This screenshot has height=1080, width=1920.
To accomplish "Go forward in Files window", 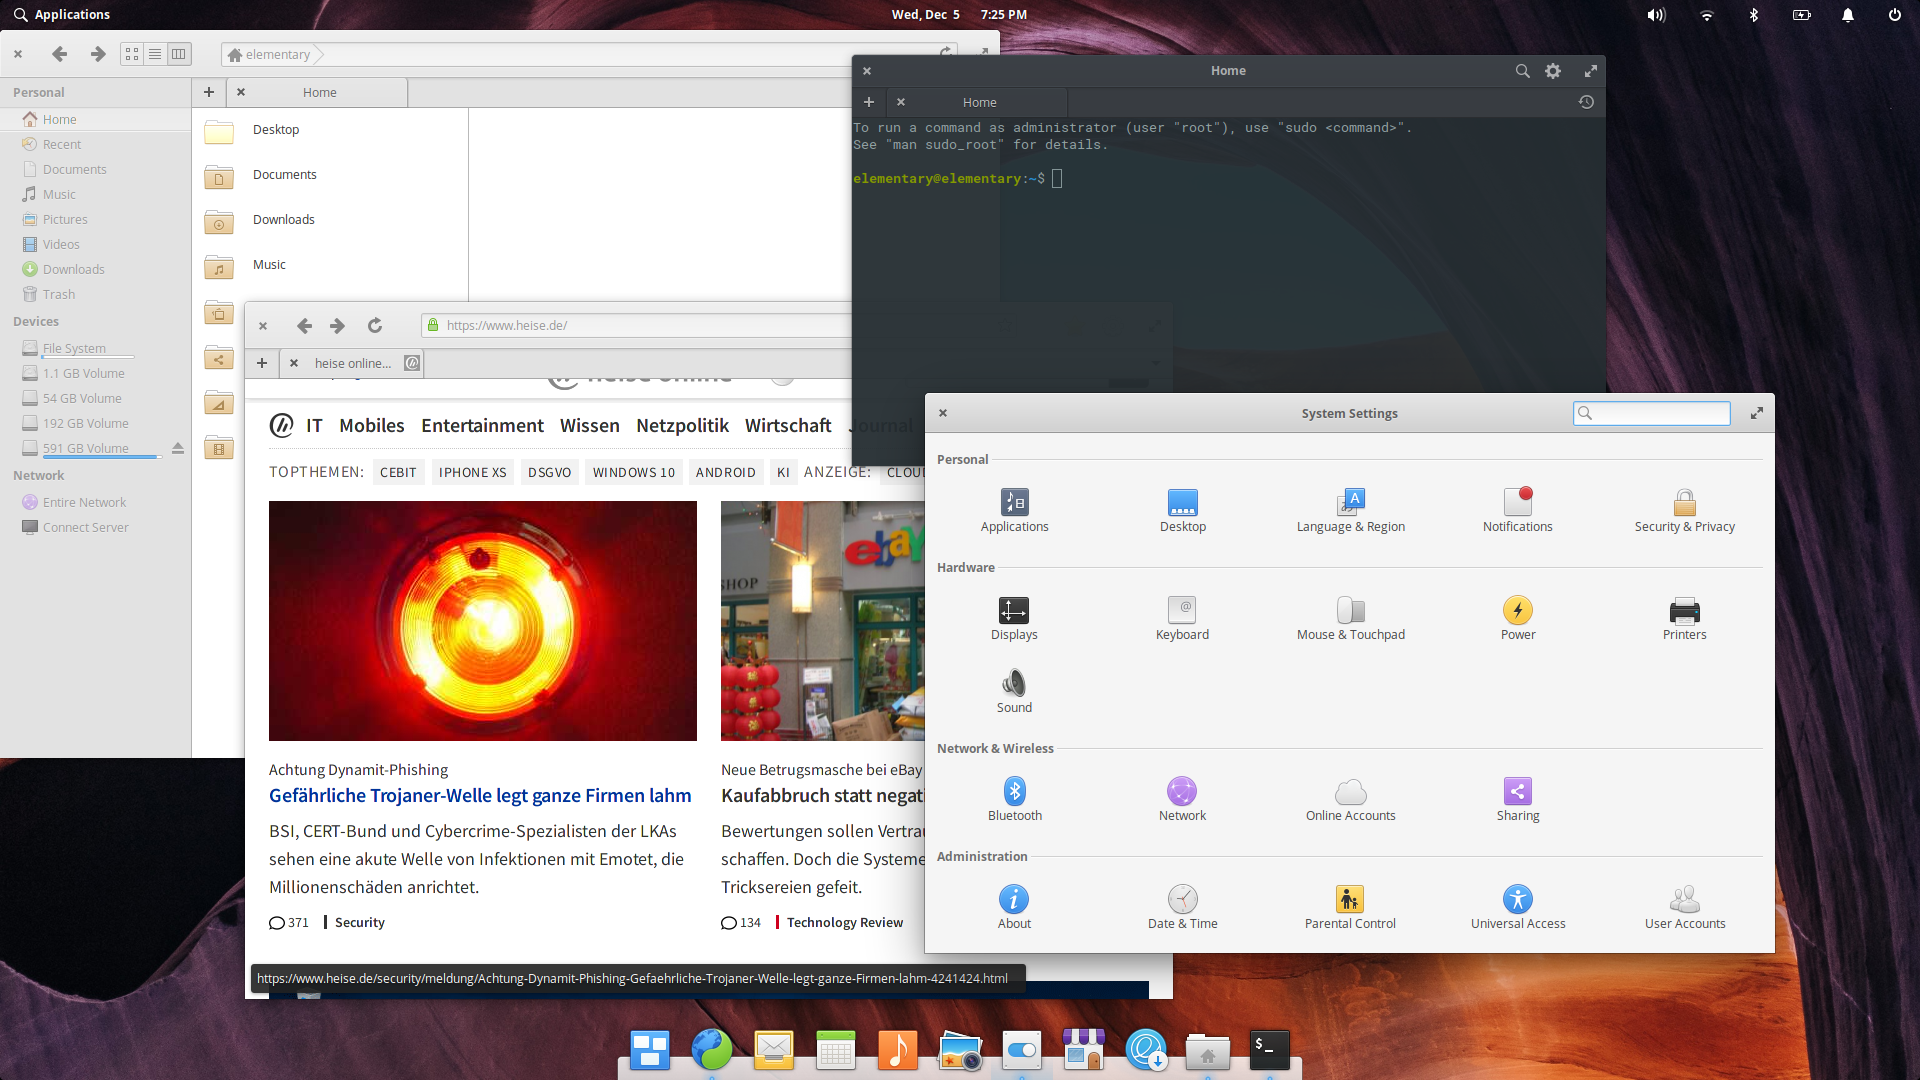I will [97, 54].
